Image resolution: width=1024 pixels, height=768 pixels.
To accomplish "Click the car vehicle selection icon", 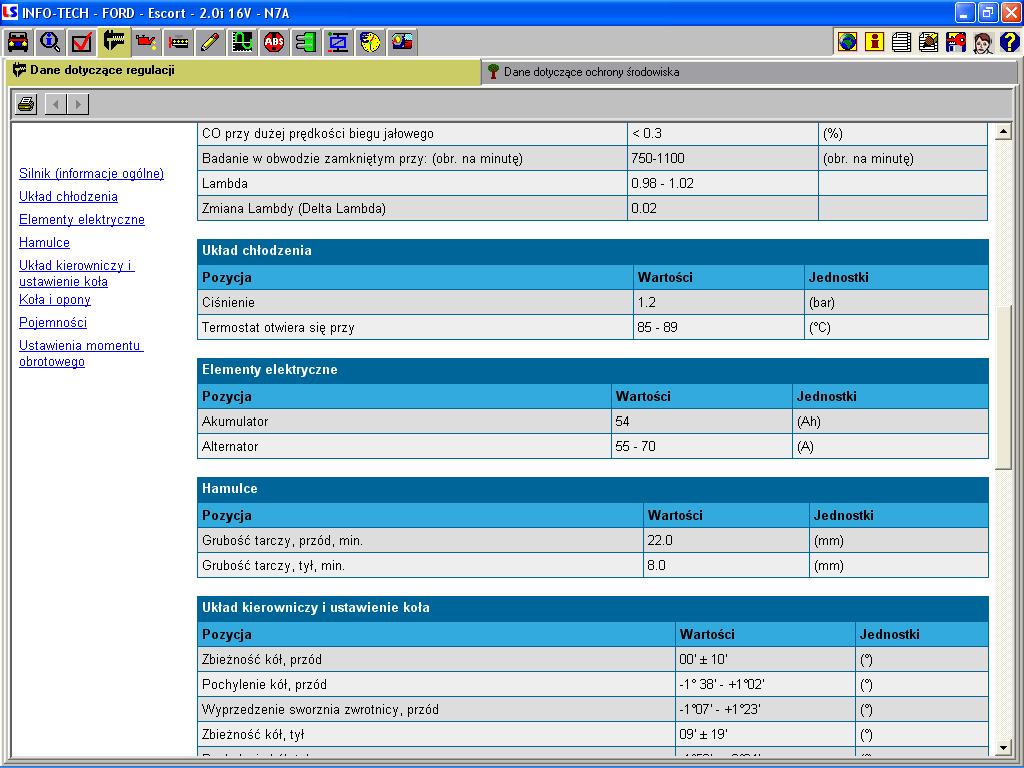I will (x=18, y=42).
